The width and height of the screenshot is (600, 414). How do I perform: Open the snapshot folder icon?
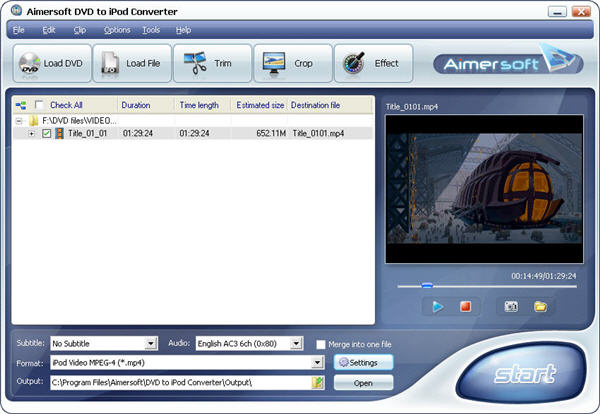[x=540, y=306]
